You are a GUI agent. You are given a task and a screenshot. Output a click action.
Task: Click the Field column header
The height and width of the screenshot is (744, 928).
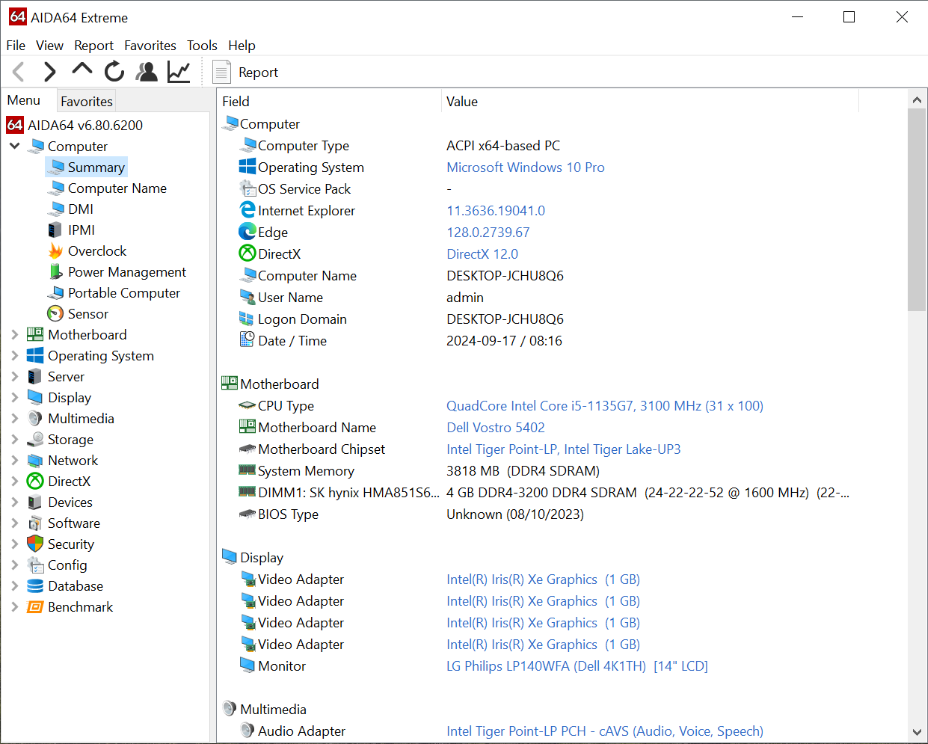330,101
